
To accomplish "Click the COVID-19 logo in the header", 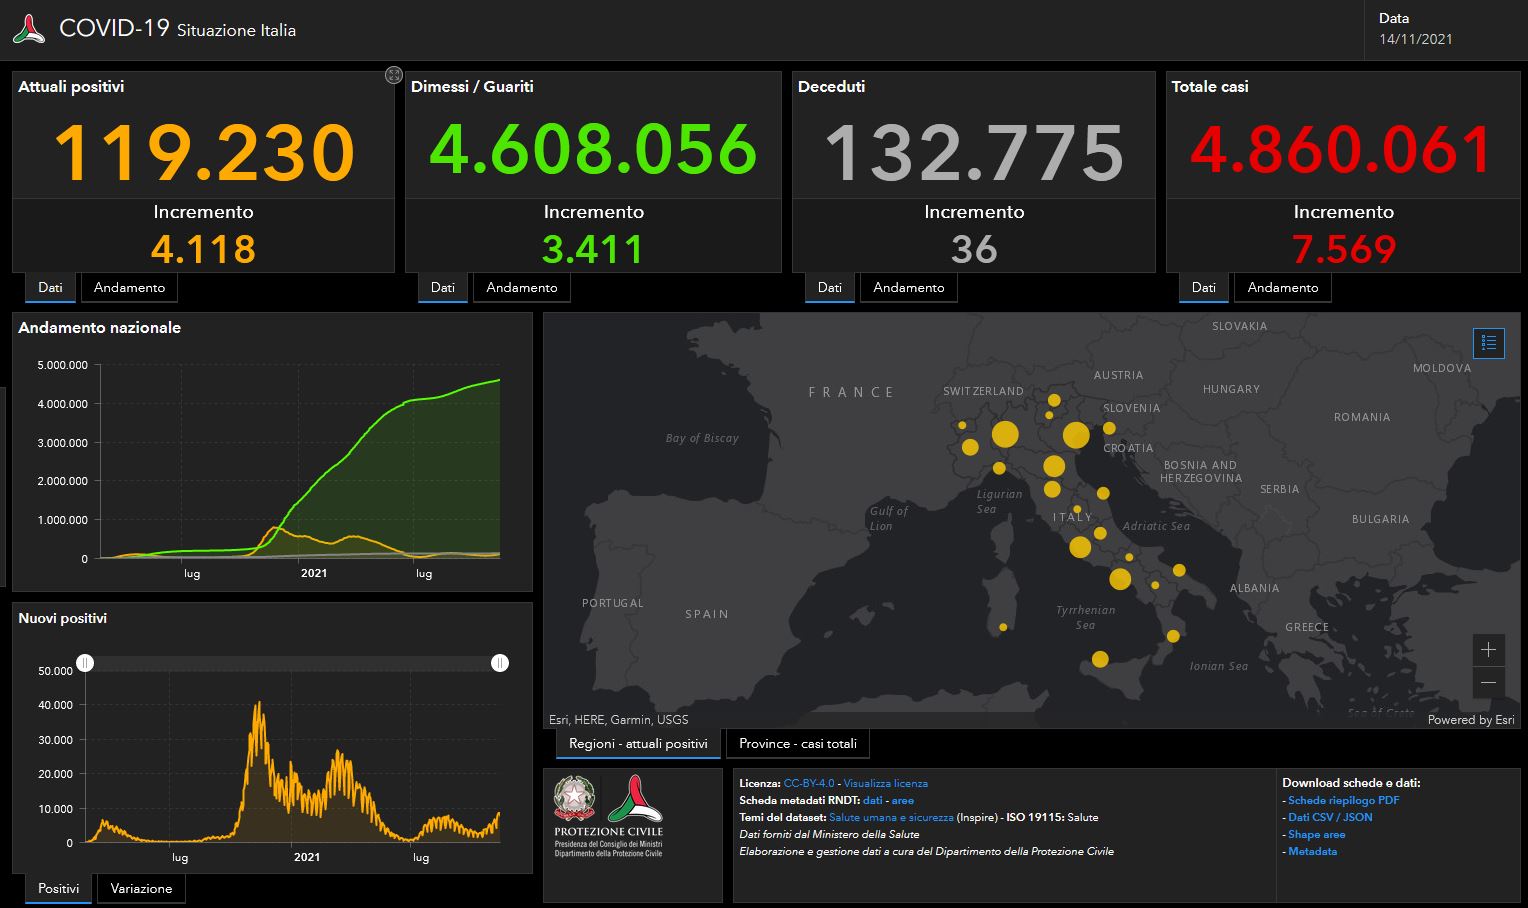I will coord(27,27).
